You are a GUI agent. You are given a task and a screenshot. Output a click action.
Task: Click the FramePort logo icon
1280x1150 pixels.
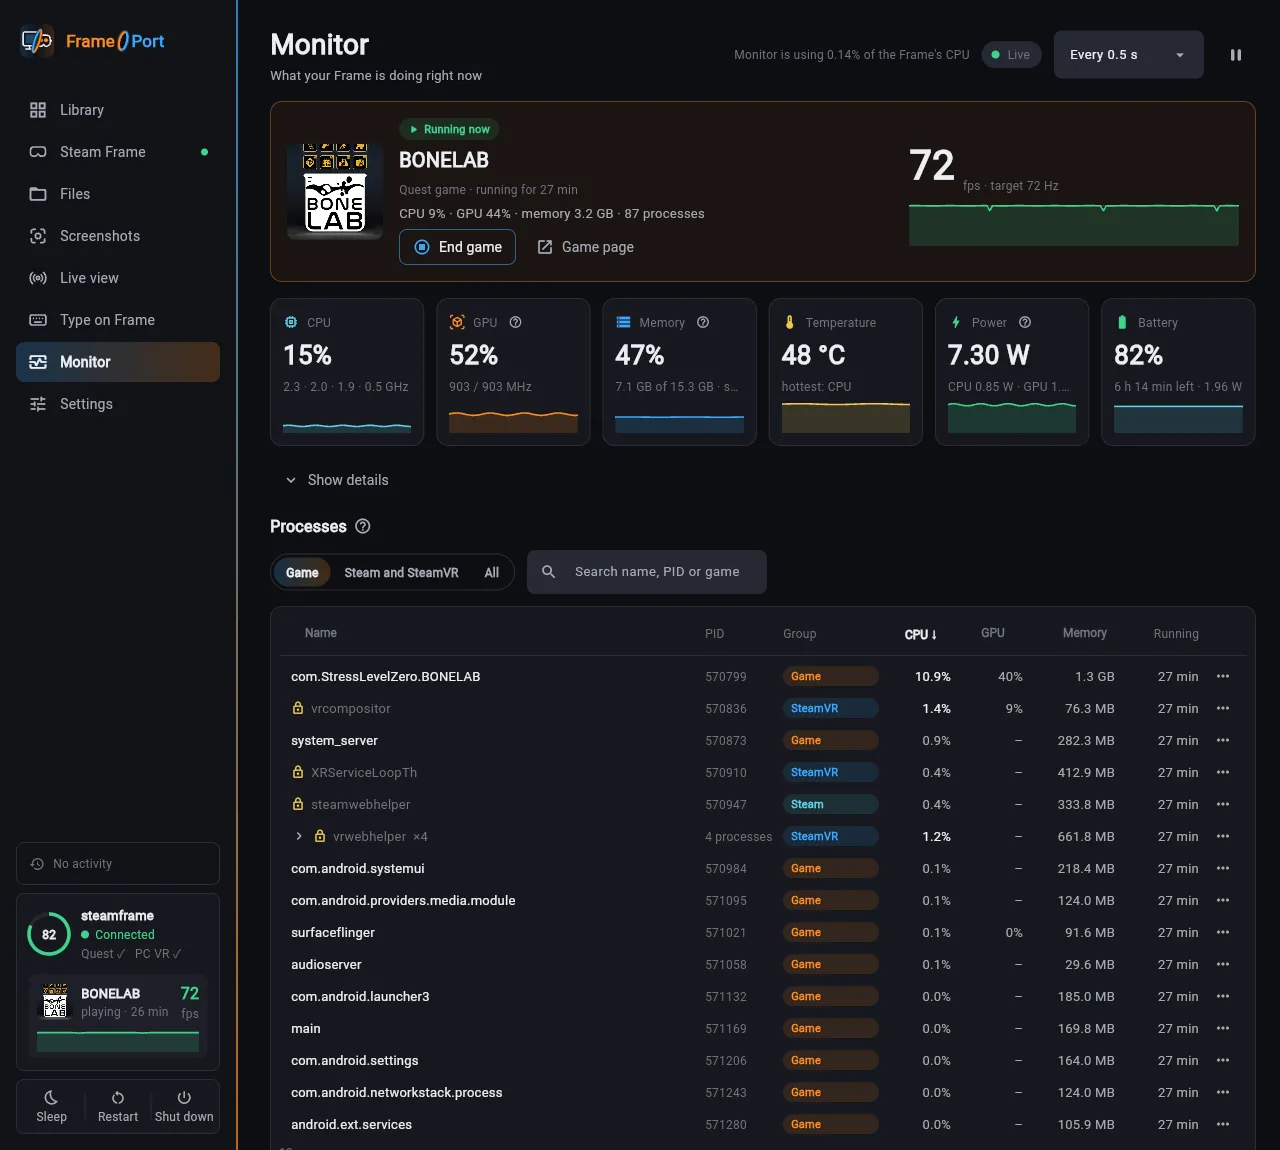[x=37, y=41]
